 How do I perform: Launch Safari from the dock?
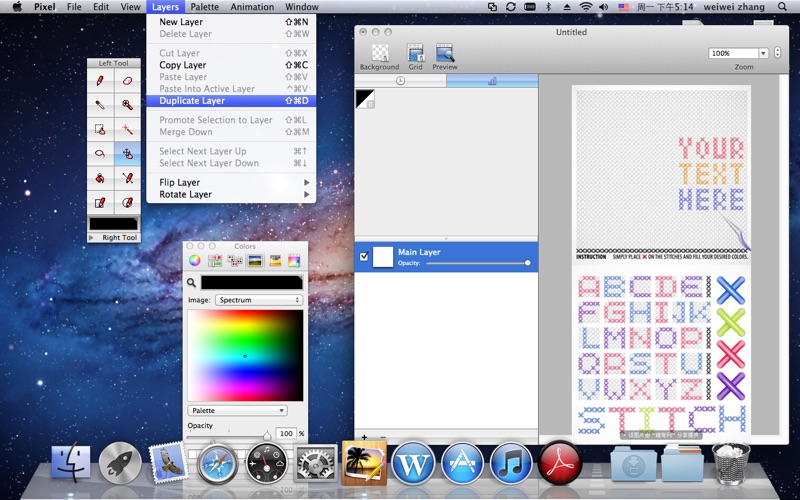click(x=217, y=463)
